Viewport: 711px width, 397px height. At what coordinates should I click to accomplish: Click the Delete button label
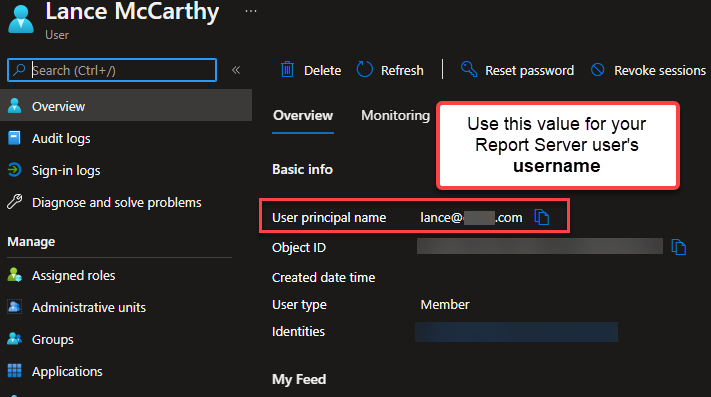[x=322, y=71]
